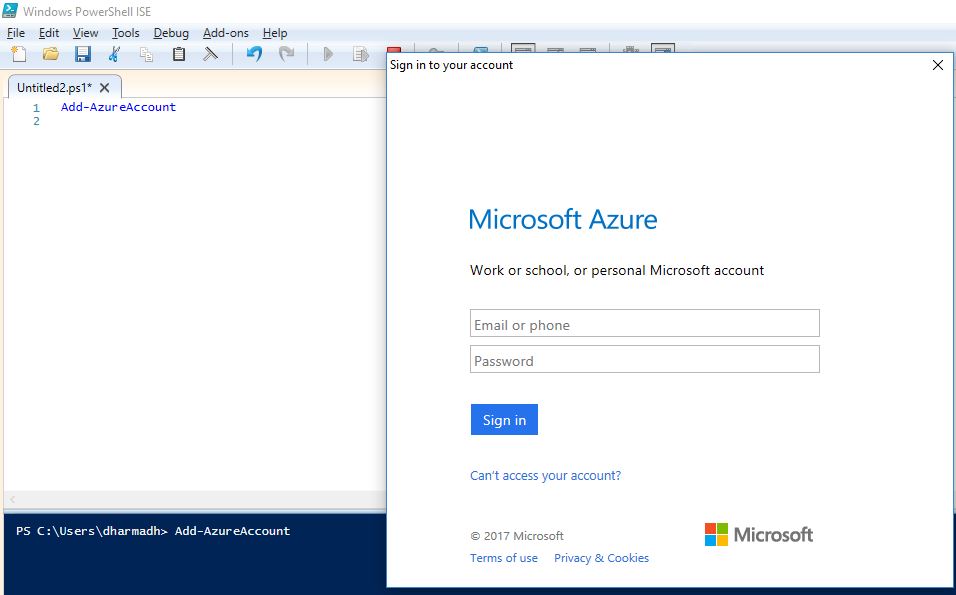Open the Tools menu
Image resolution: width=956 pixels, height=595 pixels.
[126, 33]
